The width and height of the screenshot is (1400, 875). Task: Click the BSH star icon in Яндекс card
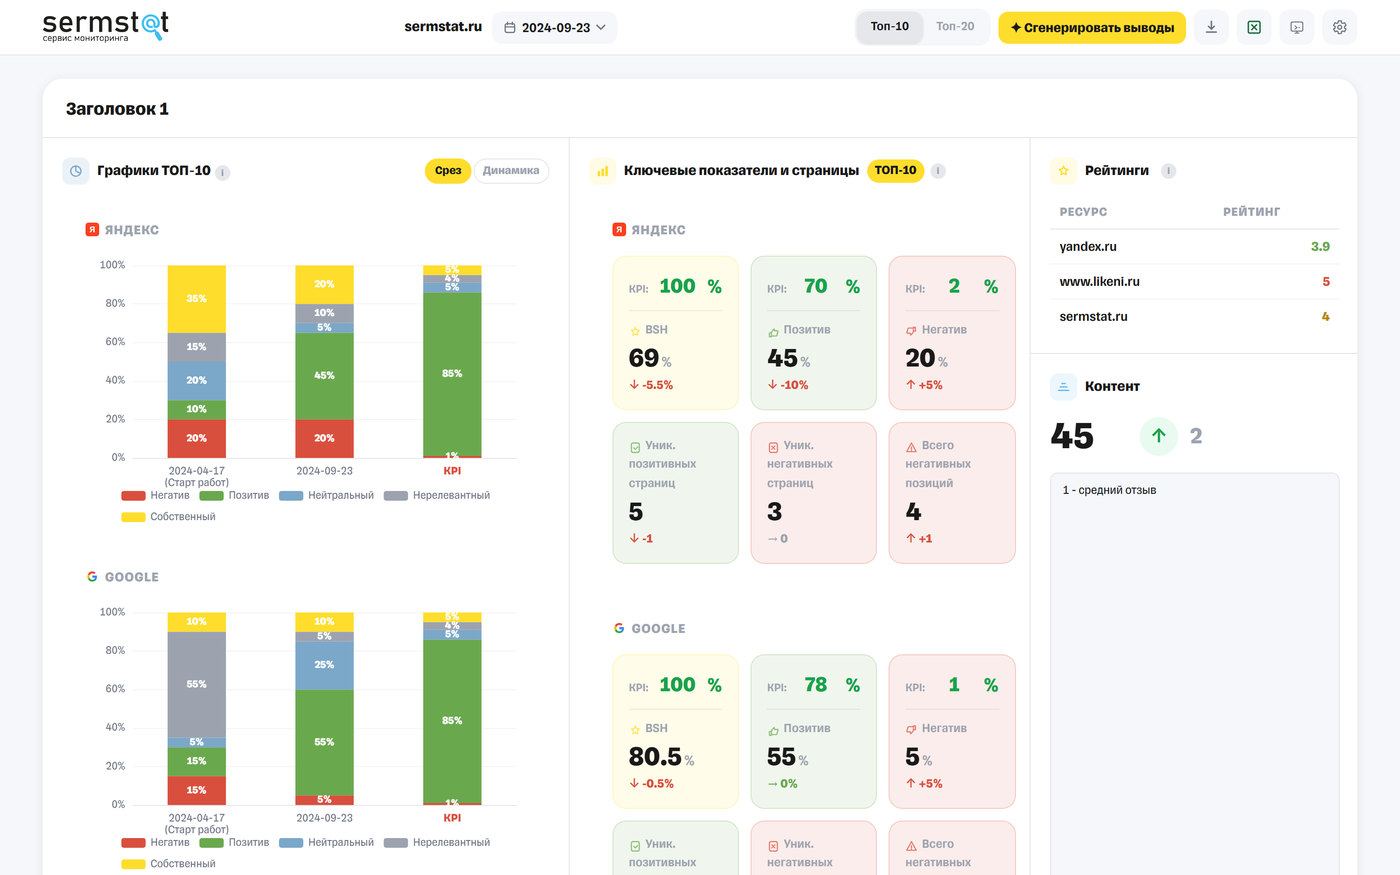point(635,330)
